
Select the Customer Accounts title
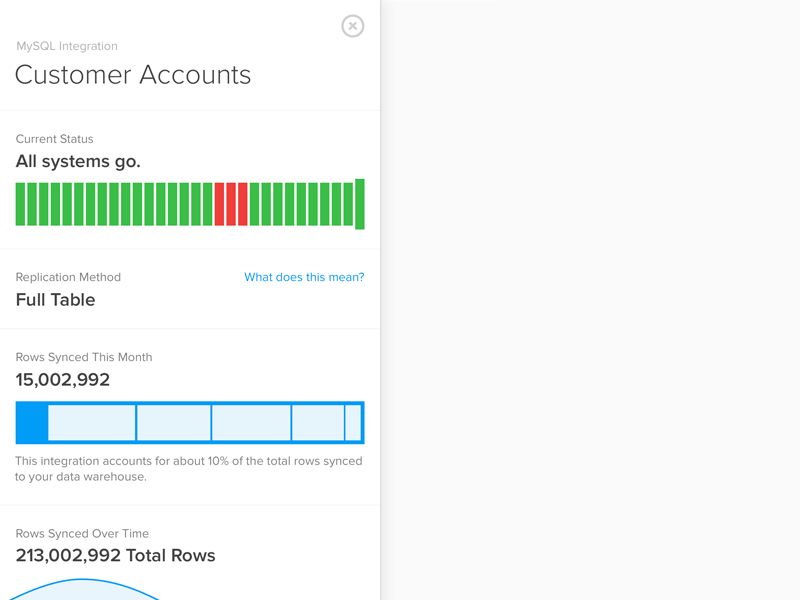[x=132, y=75]
